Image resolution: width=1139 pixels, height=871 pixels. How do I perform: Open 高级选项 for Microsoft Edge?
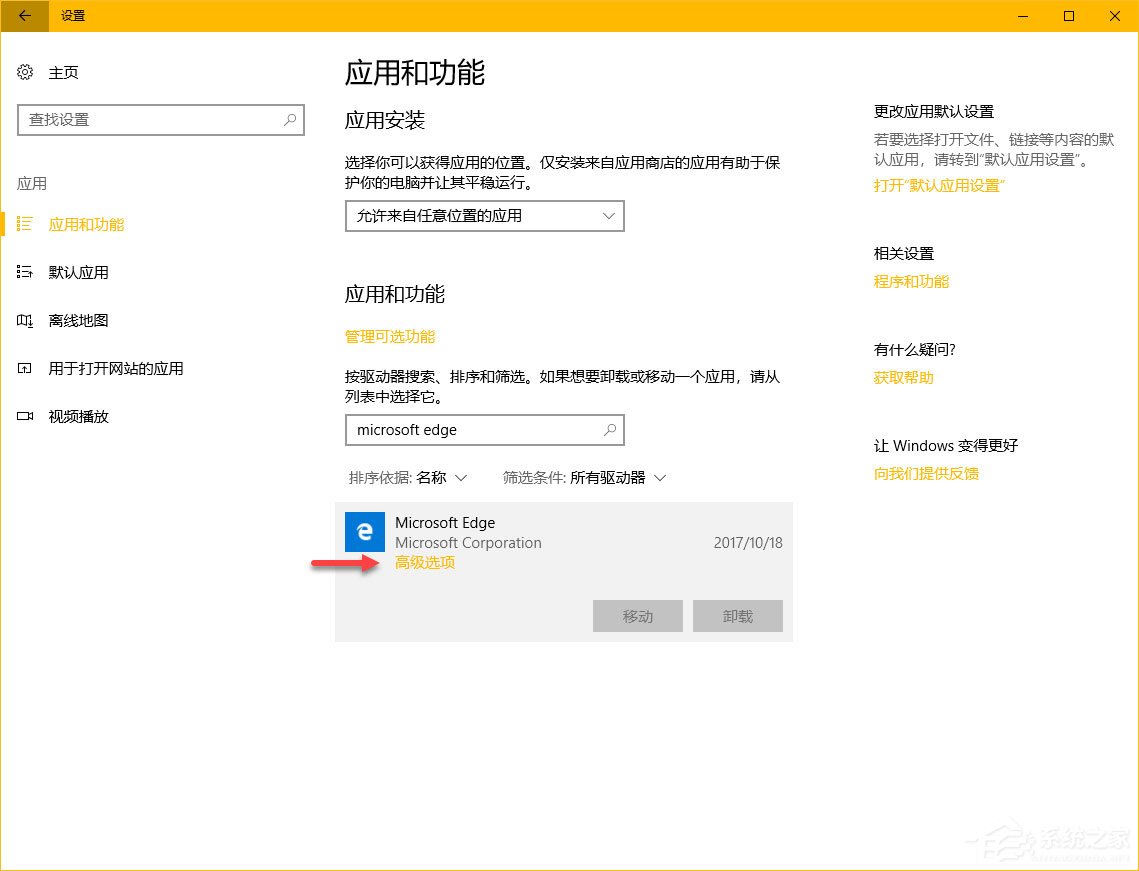424,562
